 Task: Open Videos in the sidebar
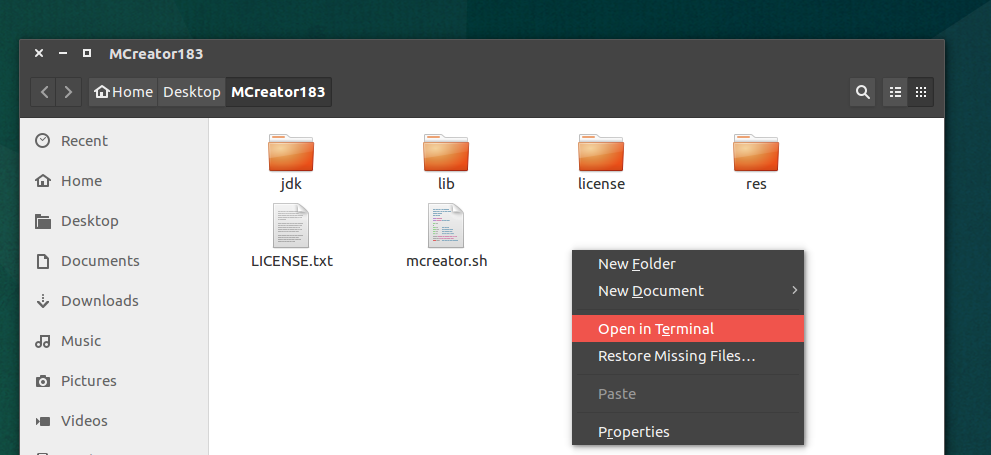click(x=114, y=421)
